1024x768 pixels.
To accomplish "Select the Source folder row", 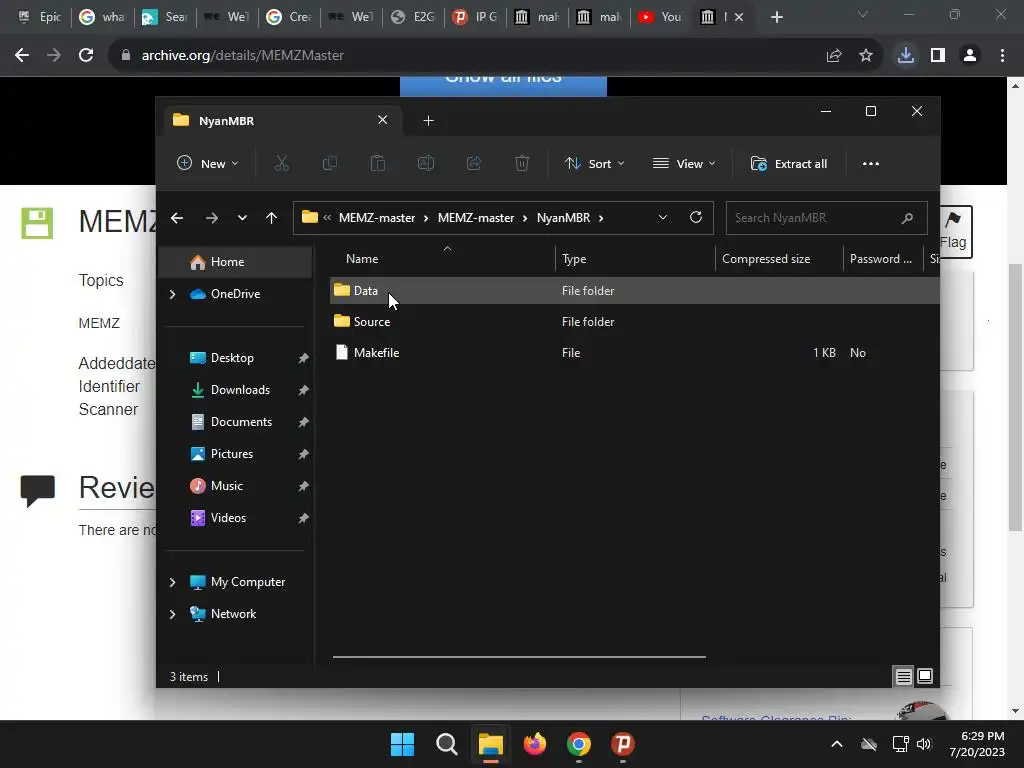I will click(x=634, y=321).
